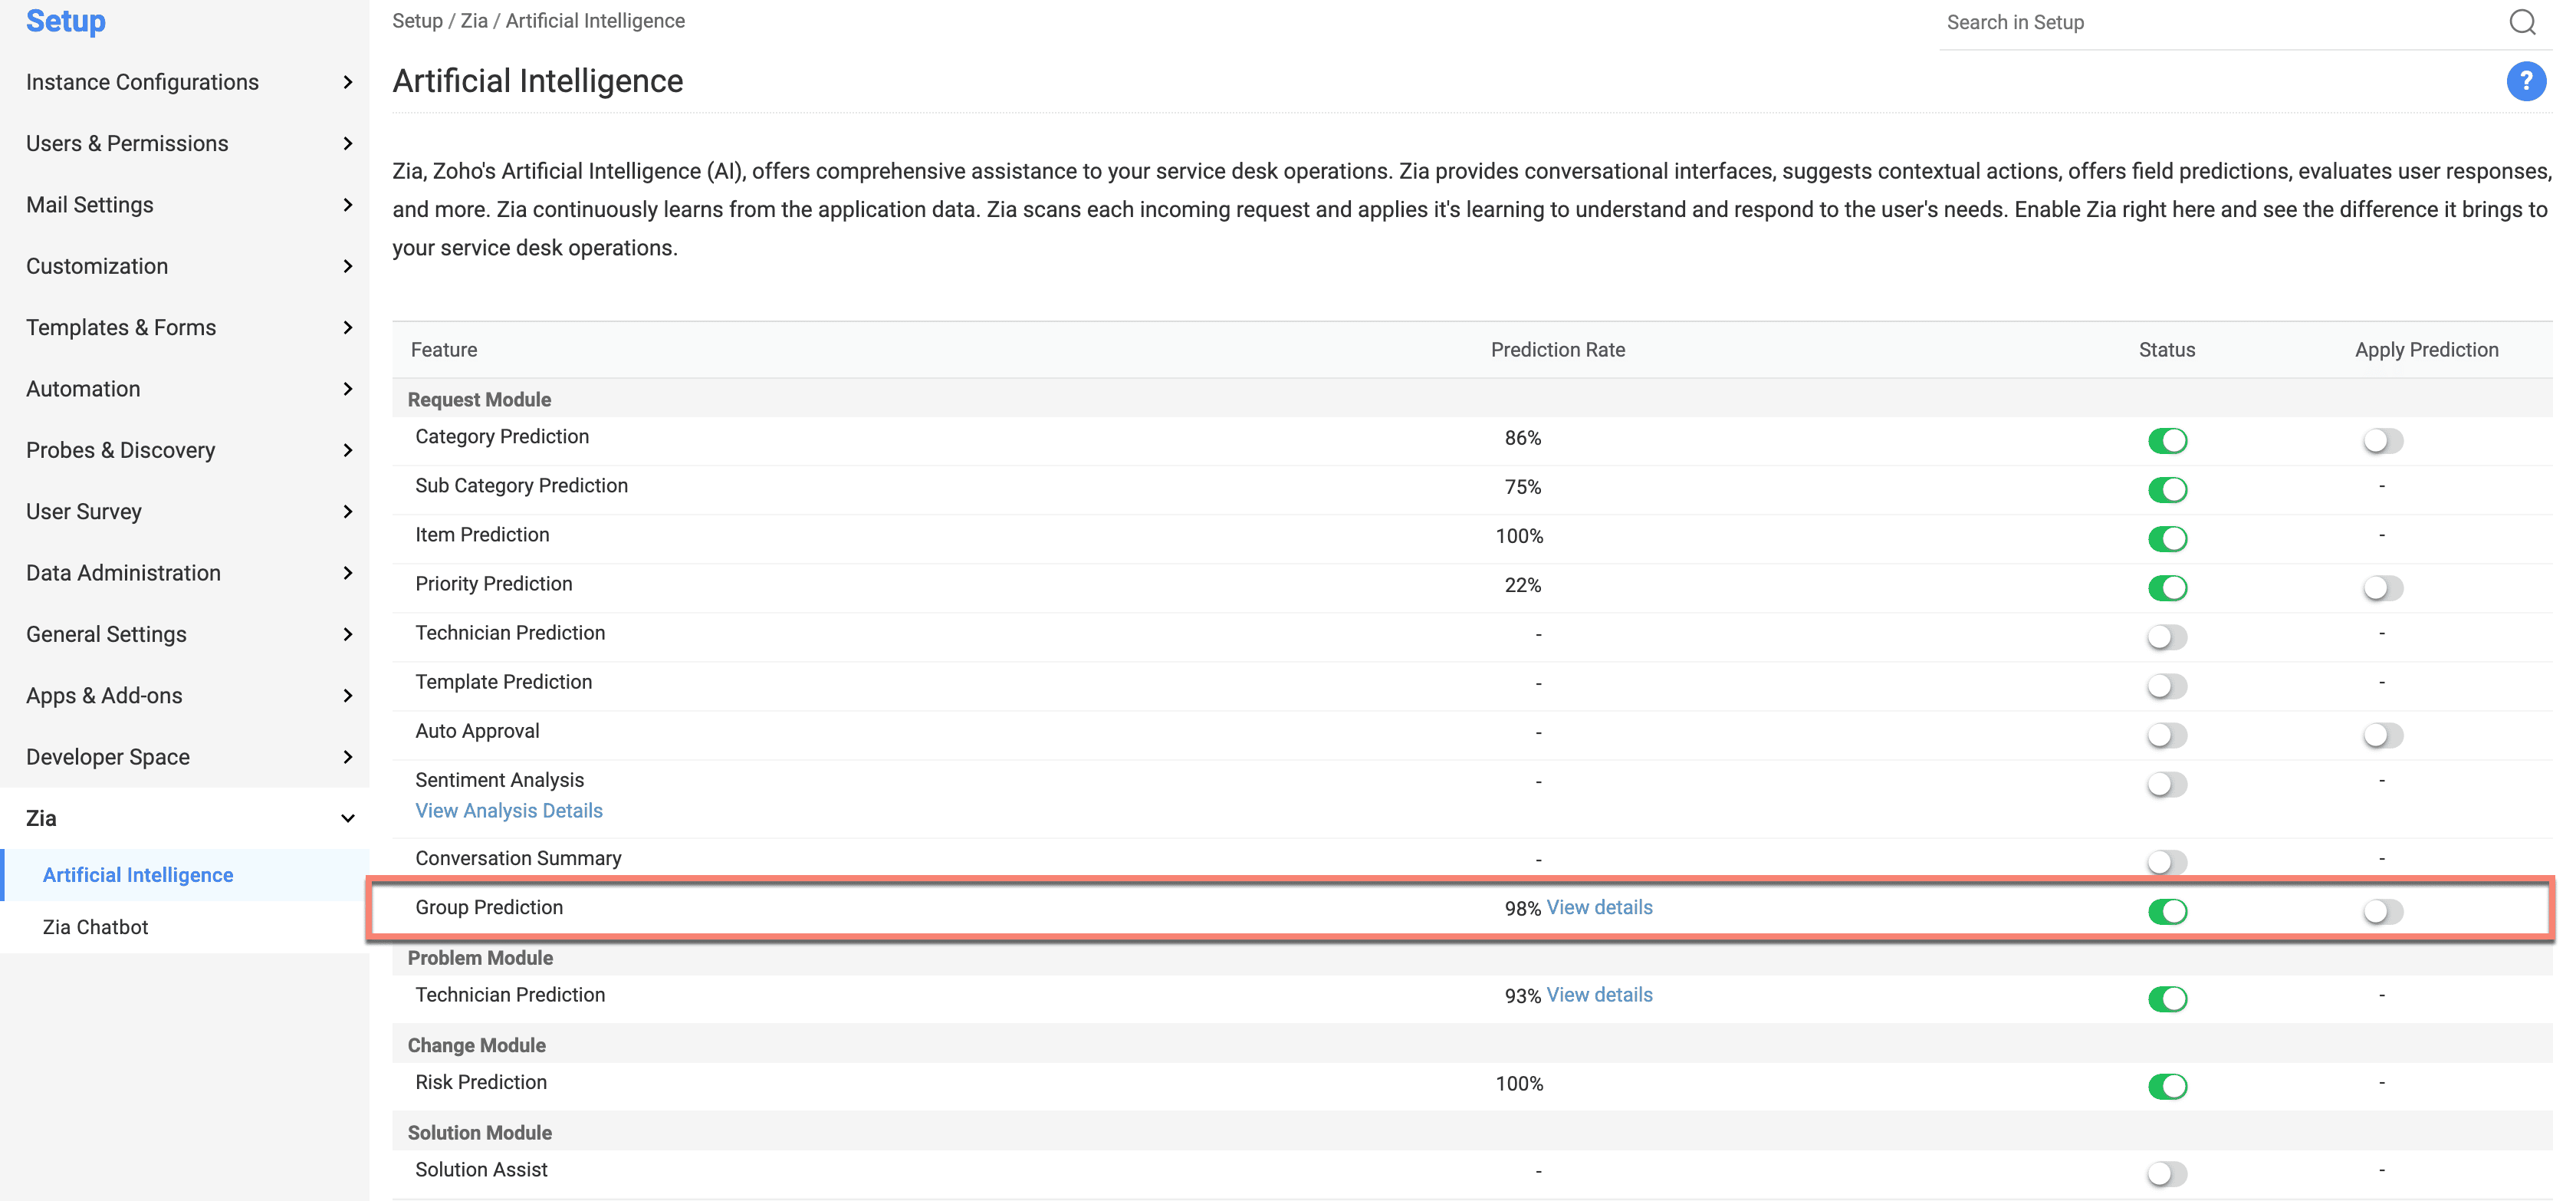
Task: Open View Analysis Details link
Action: click(508, 811)
